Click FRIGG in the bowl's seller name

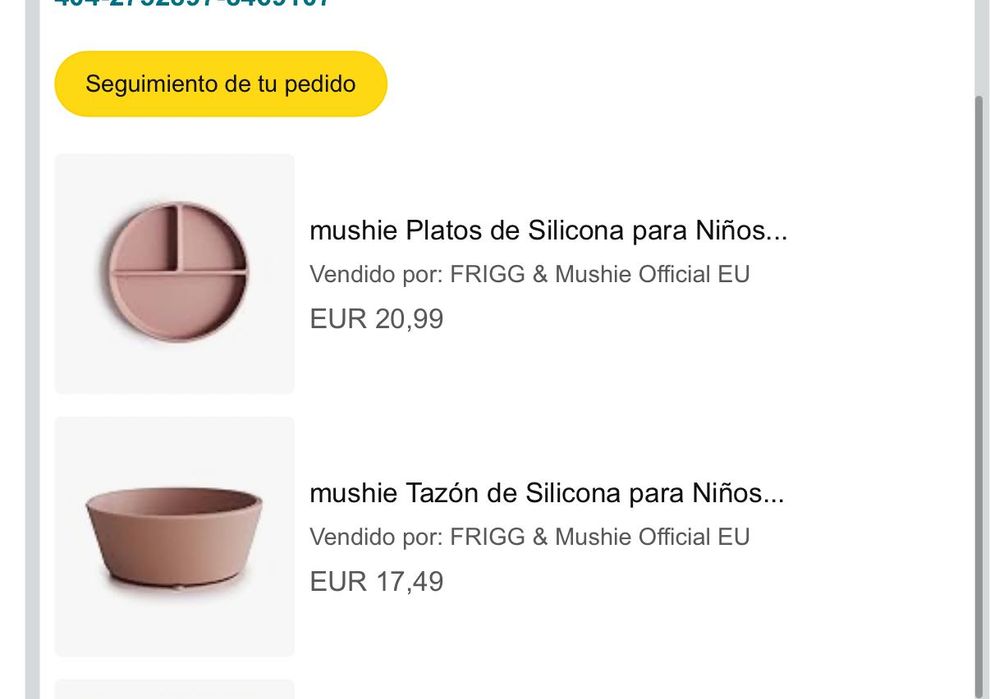pos(487,536)
